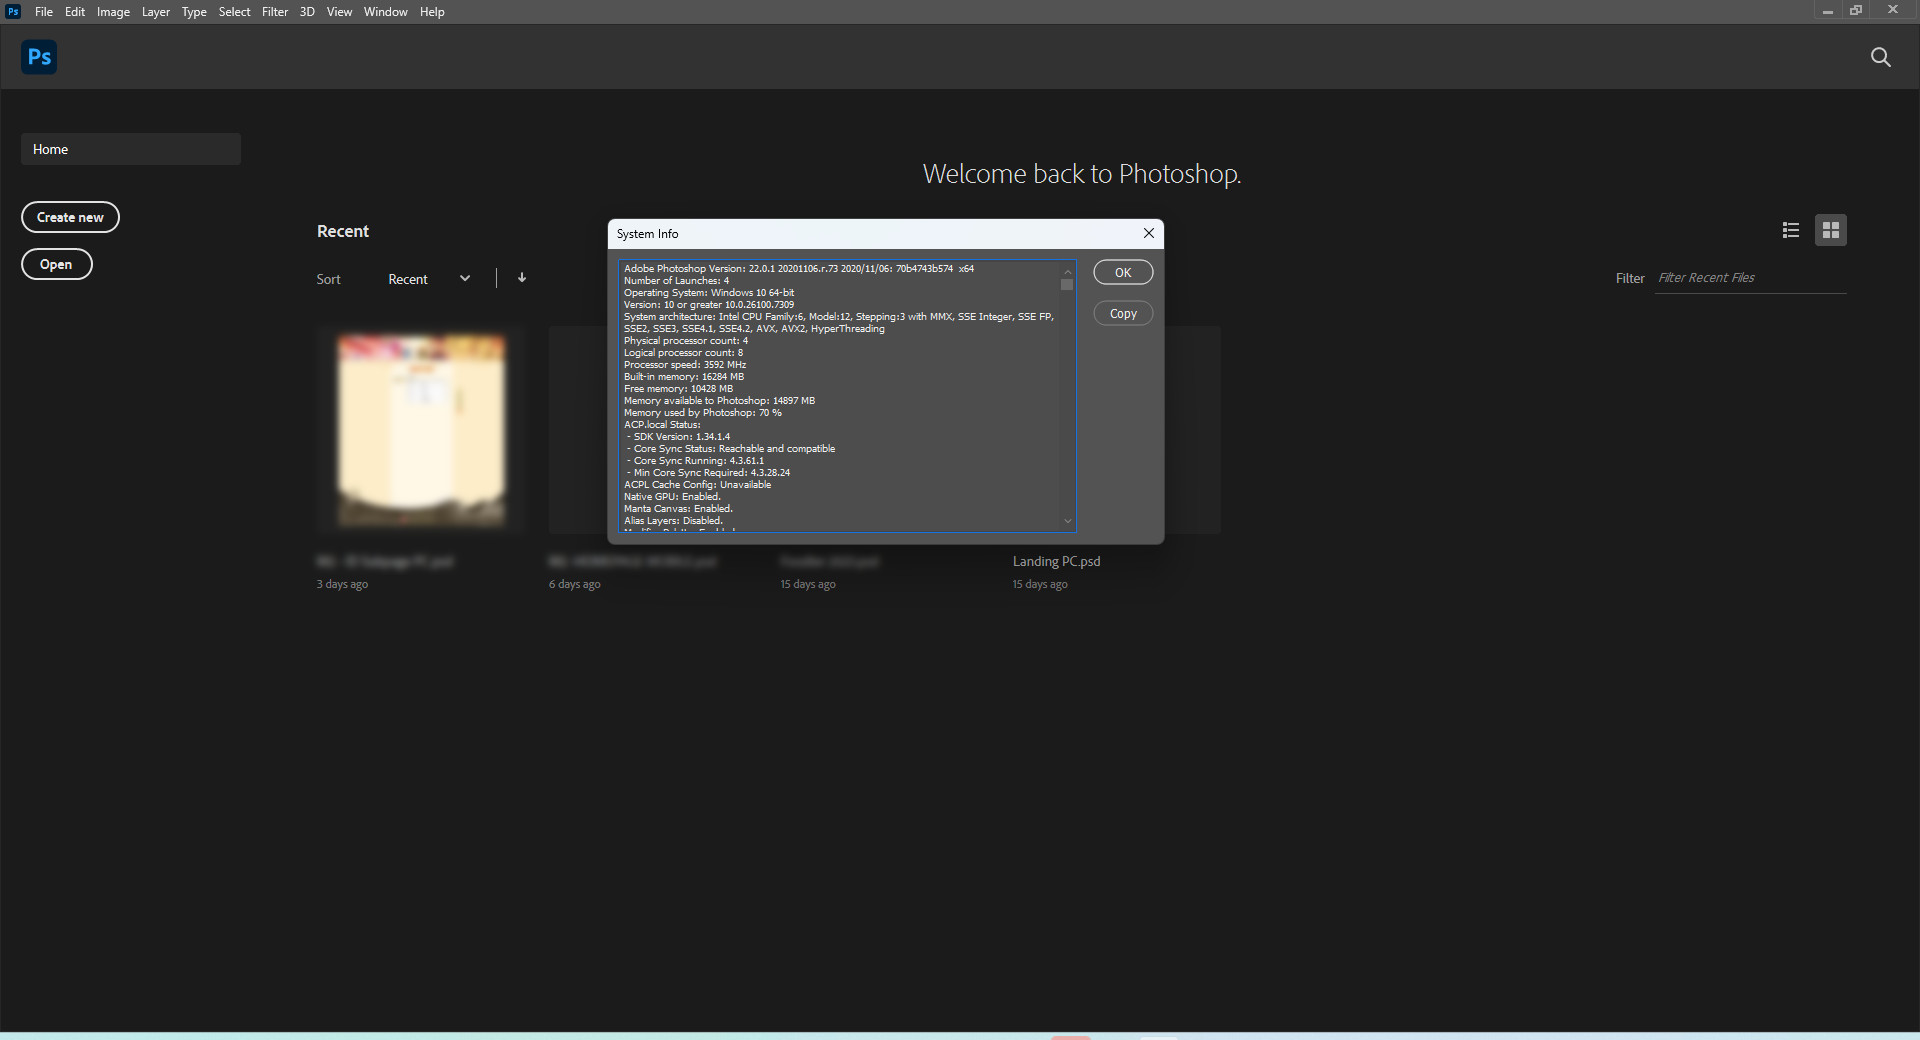Screen dimensions: 1920x1040
Task: Open the first recent file thumbnail
Action: coord(421,430)
